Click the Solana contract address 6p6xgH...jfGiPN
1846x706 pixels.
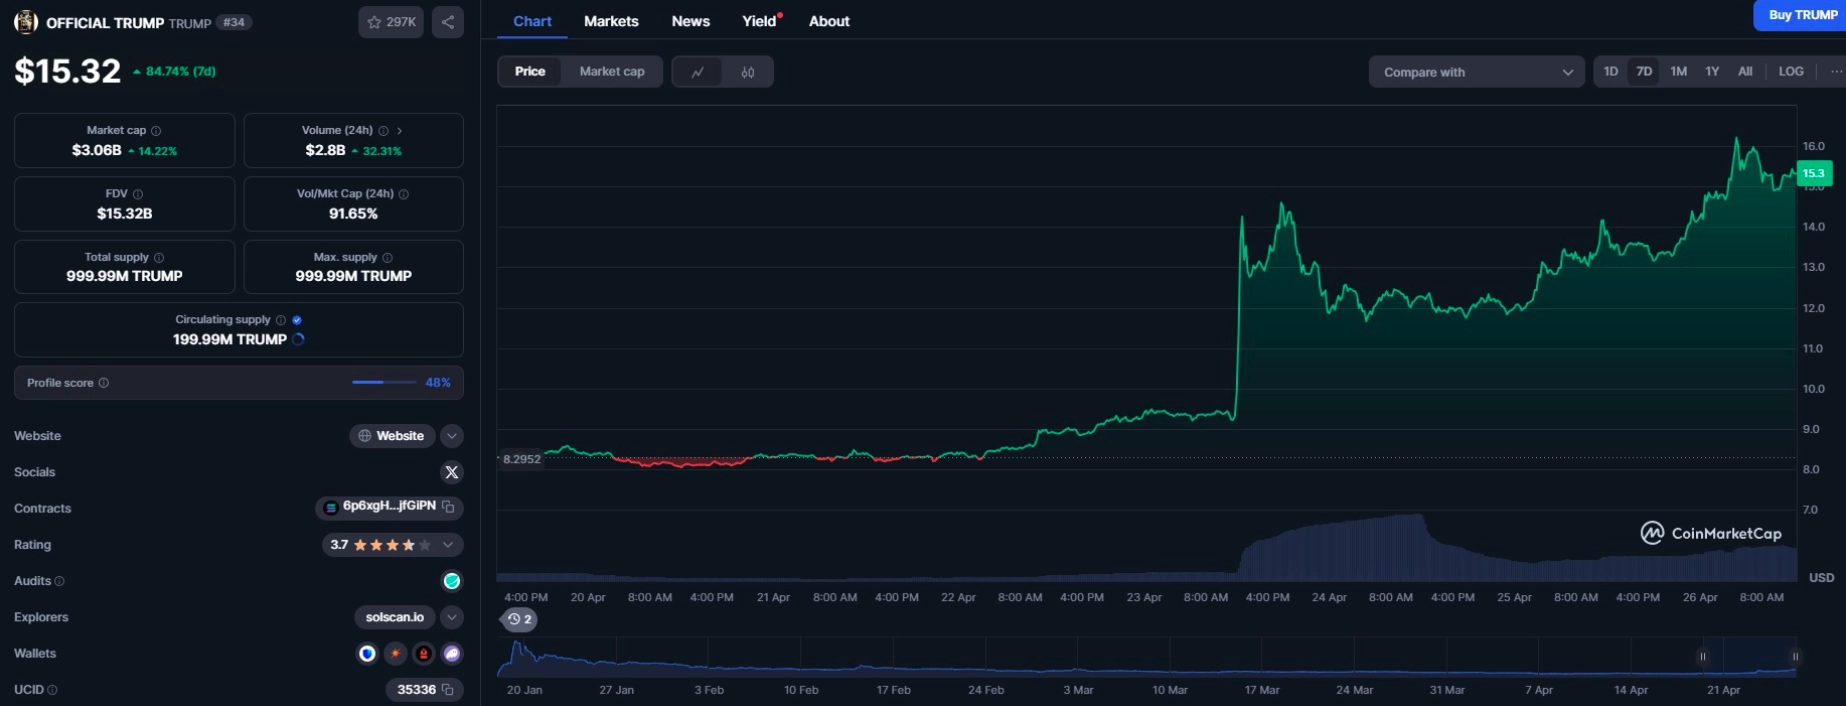(x=389, y=506)
